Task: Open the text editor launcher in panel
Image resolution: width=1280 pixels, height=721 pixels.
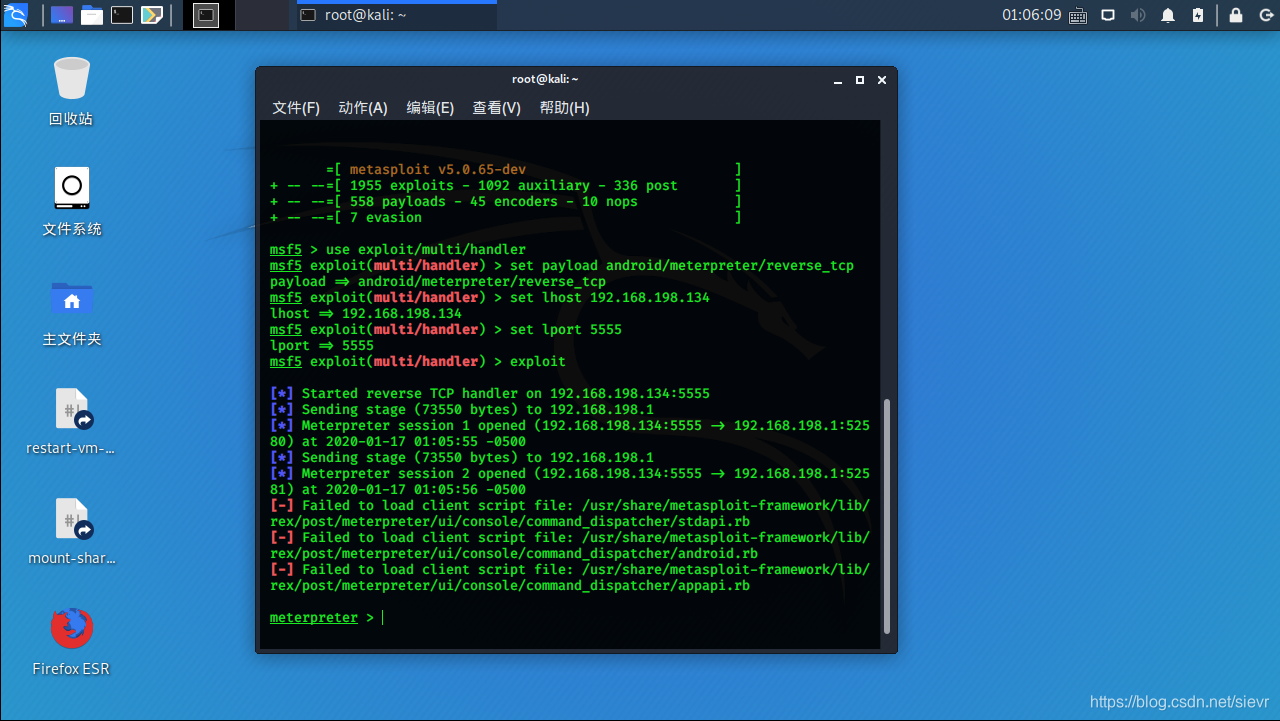Action: coord(152,15)
